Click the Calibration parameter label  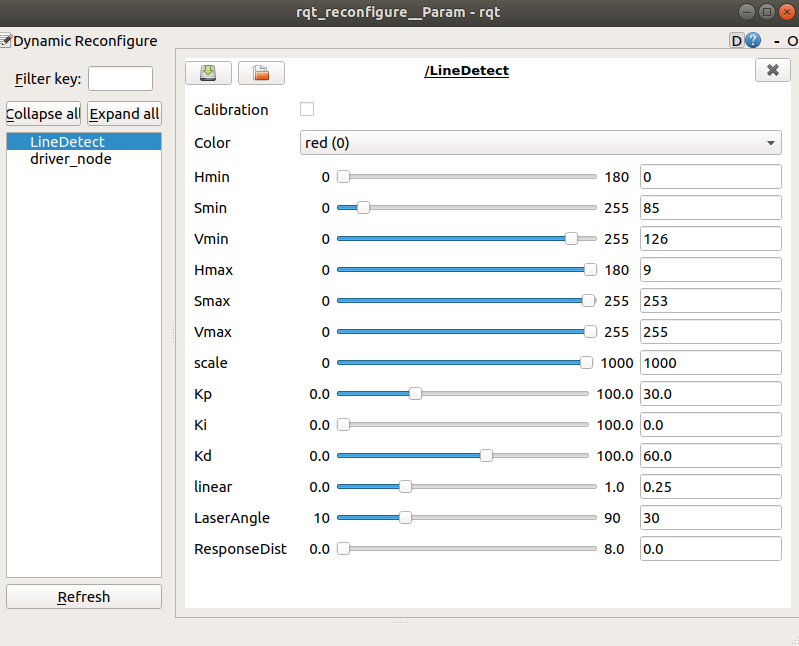click(x=231, y=110)
